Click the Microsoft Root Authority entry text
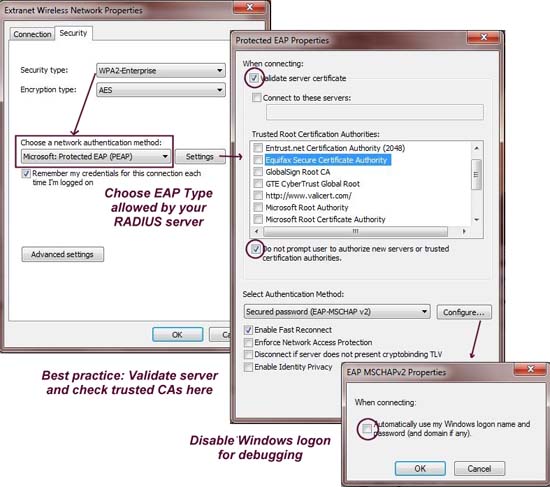This screenshot has height=487, width=550. coord(307,208)
